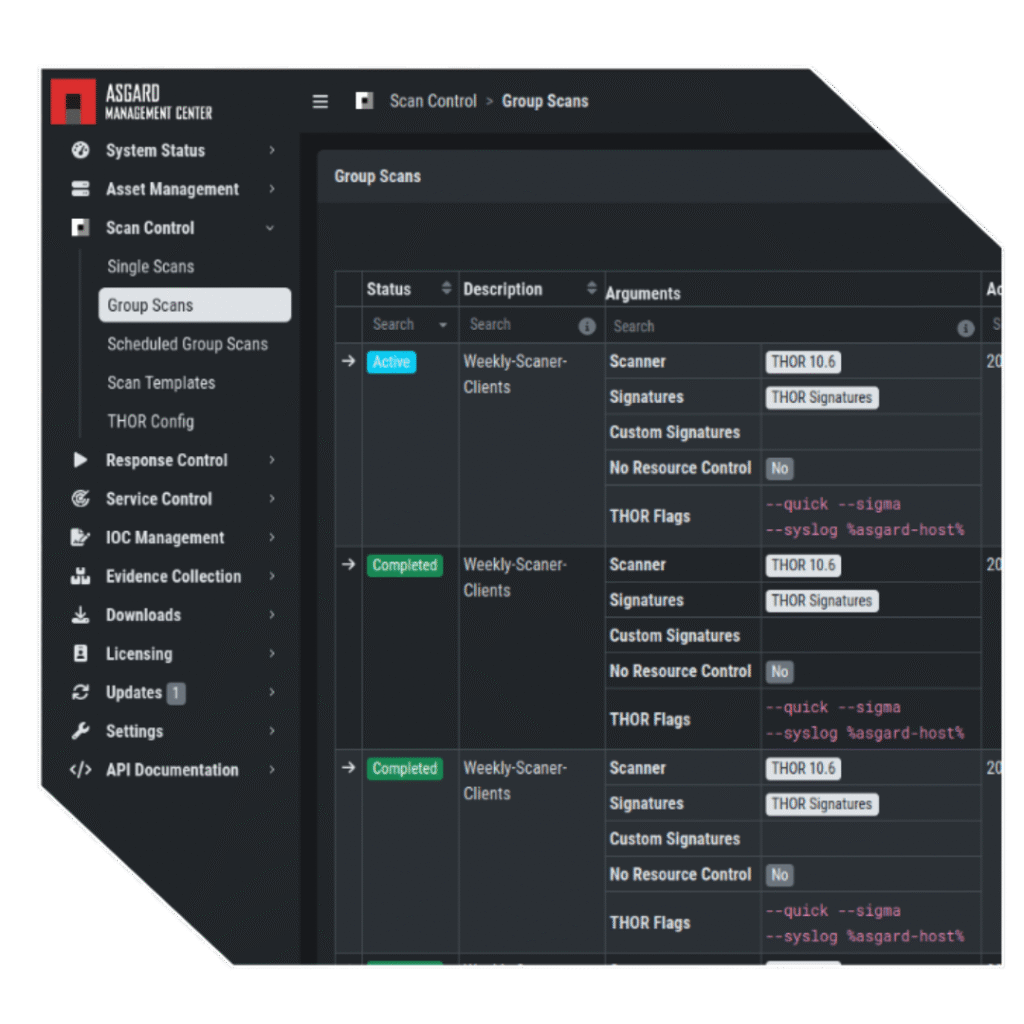Open the Asset Management menu

[172, 189]
